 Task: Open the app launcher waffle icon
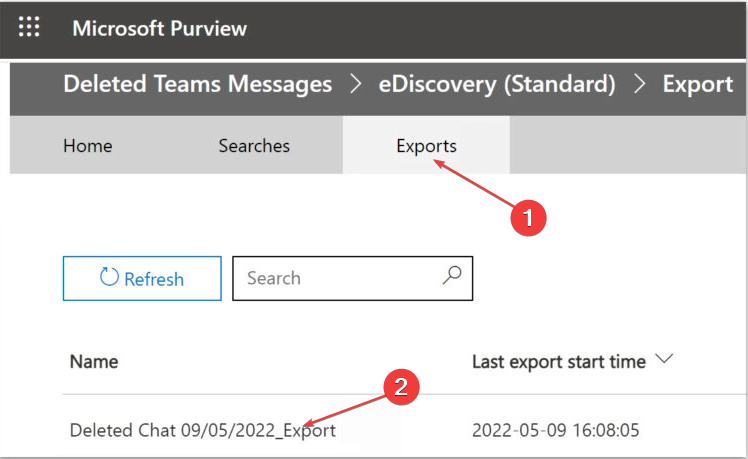(29, 27)
